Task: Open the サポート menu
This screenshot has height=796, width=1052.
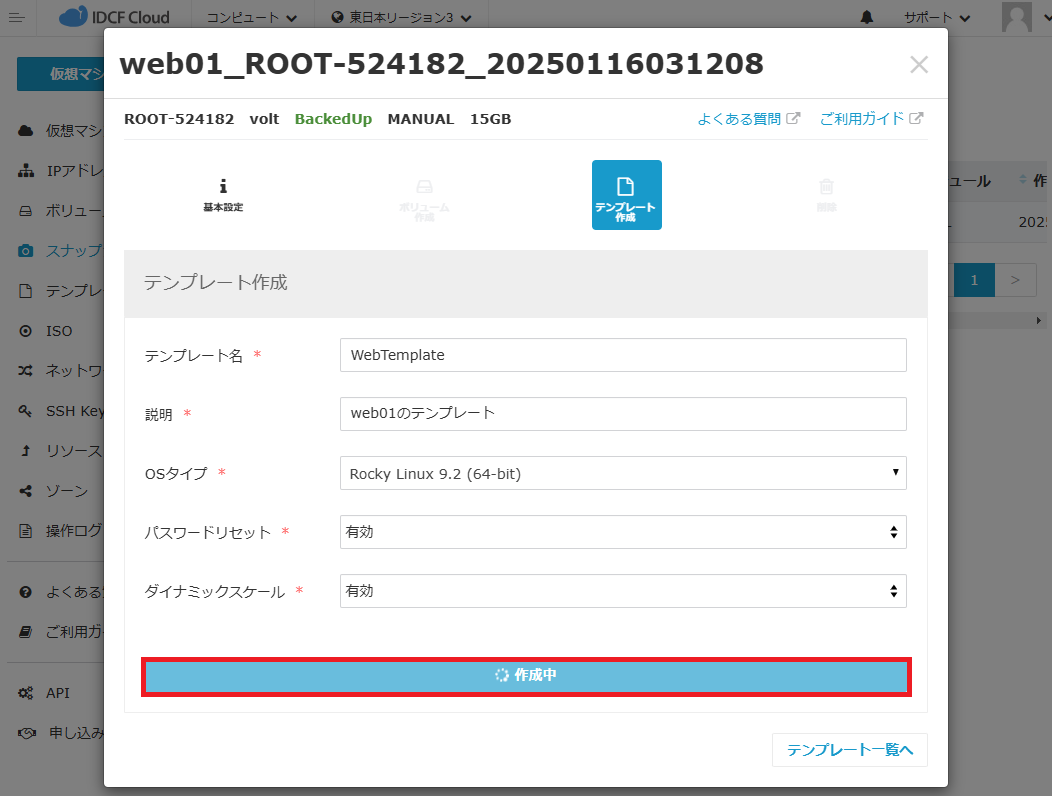Action: click(x=936, y=17)
